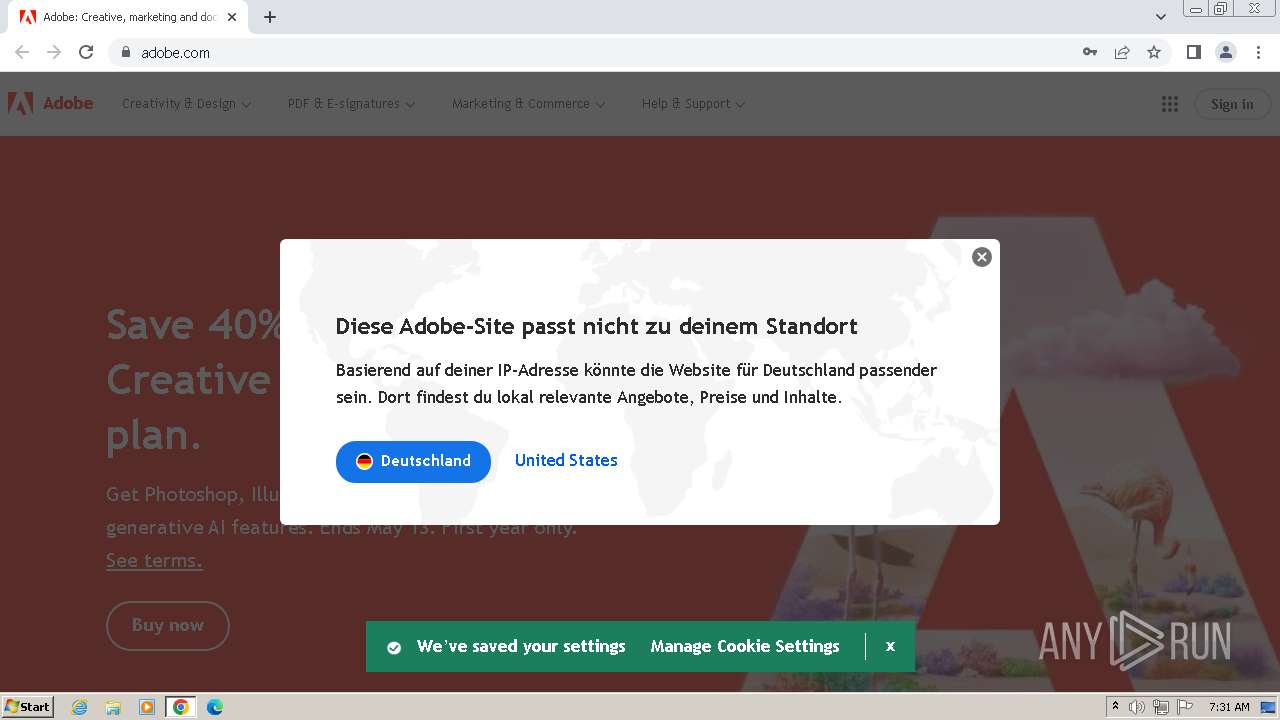Viewport: 1280px width, 720px height.
Task: Expand Marketing & Commerce menu
Action: [528, 104]
